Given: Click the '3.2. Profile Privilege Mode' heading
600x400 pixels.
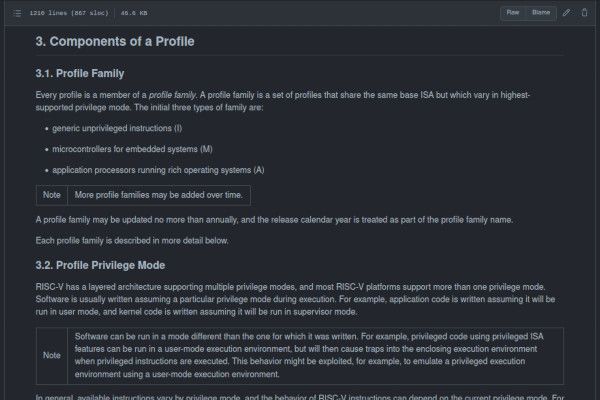Looking at the screenshot, I should coord(100,265).
